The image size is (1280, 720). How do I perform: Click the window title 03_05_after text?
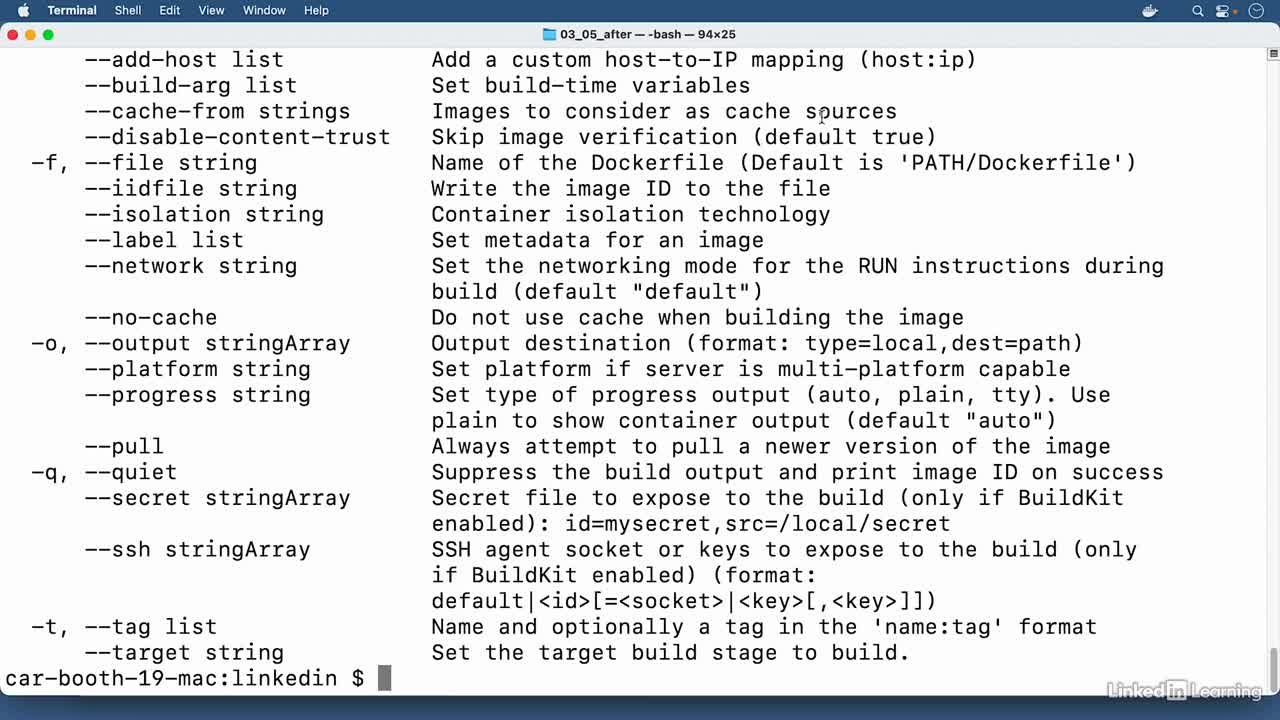(595, 34)
